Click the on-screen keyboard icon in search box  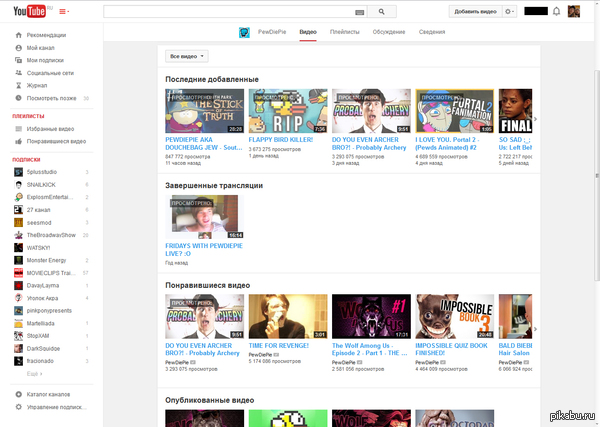click(359, 12)
